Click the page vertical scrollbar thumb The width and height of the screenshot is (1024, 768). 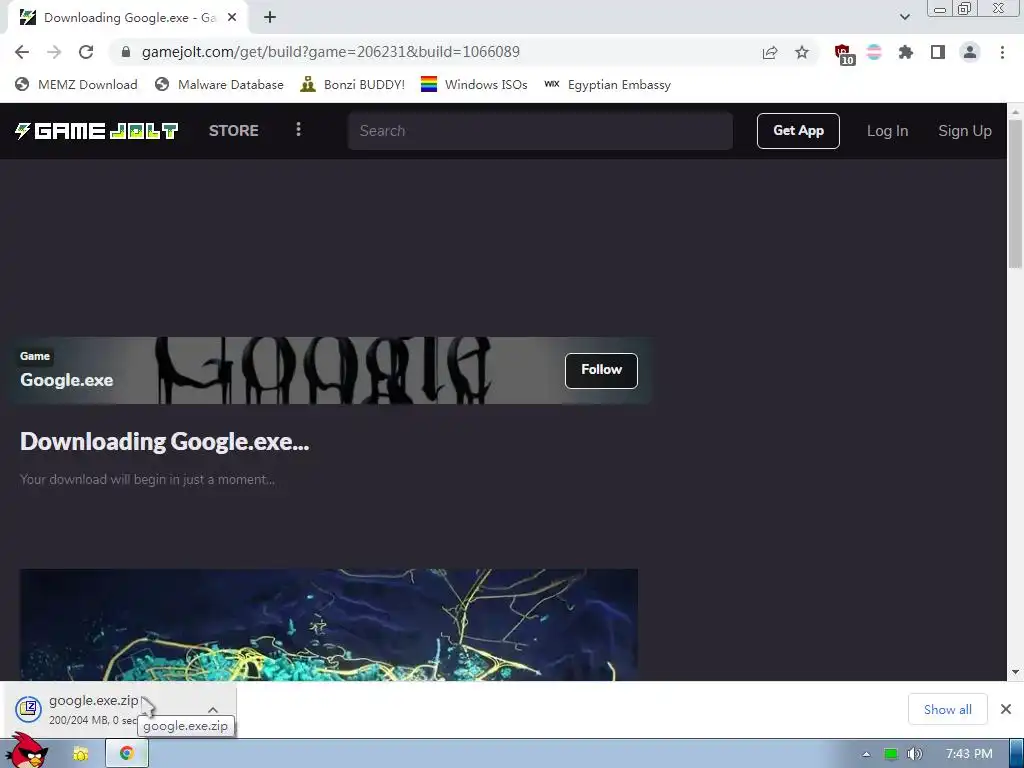tap(1015, 193)
